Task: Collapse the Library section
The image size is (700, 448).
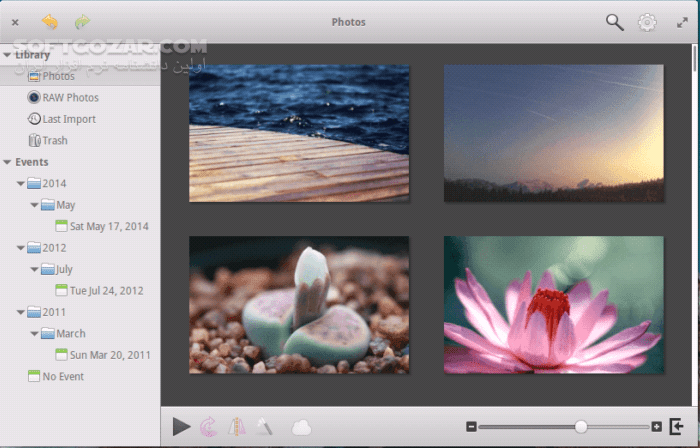Action: pyautogui.click(x=7, y=55)
